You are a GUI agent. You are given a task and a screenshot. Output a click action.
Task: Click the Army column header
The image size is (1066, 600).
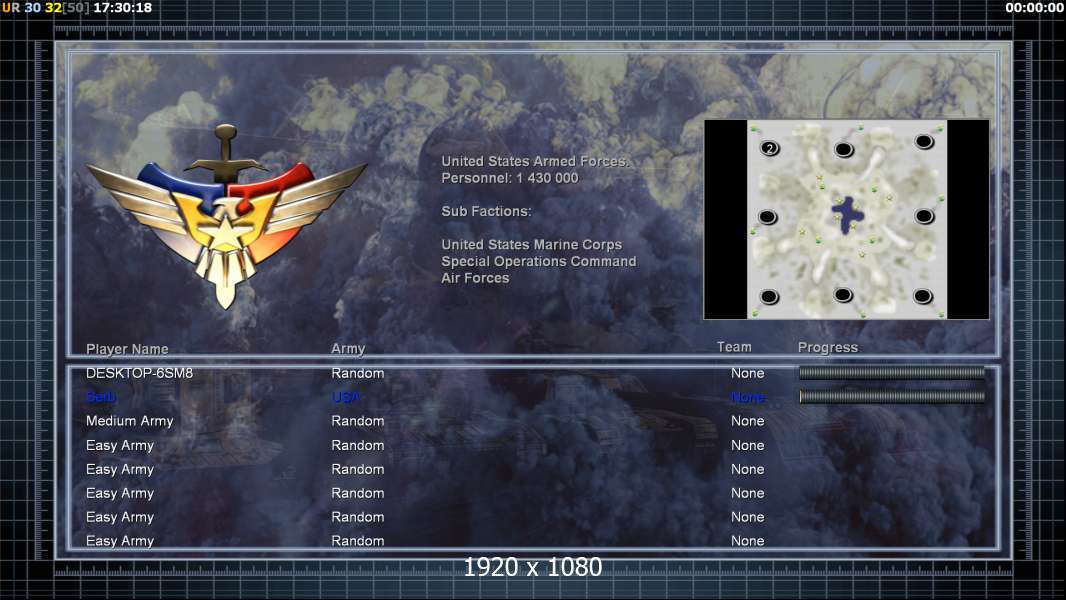pos(348,349)
